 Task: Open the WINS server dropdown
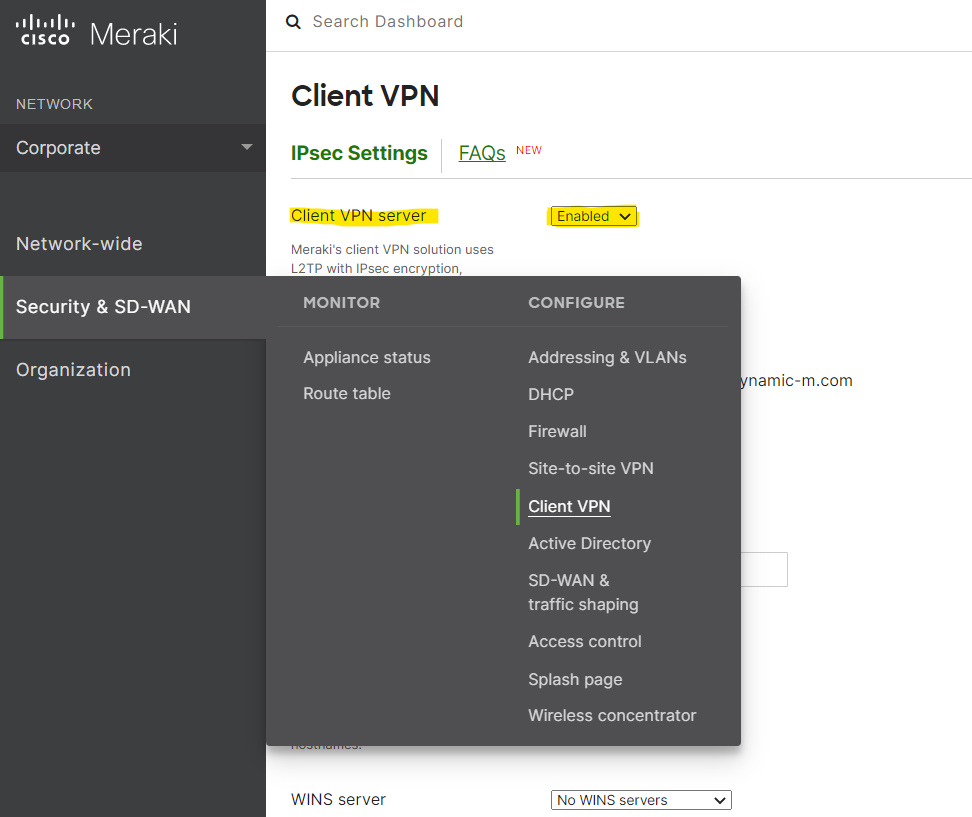640,800
